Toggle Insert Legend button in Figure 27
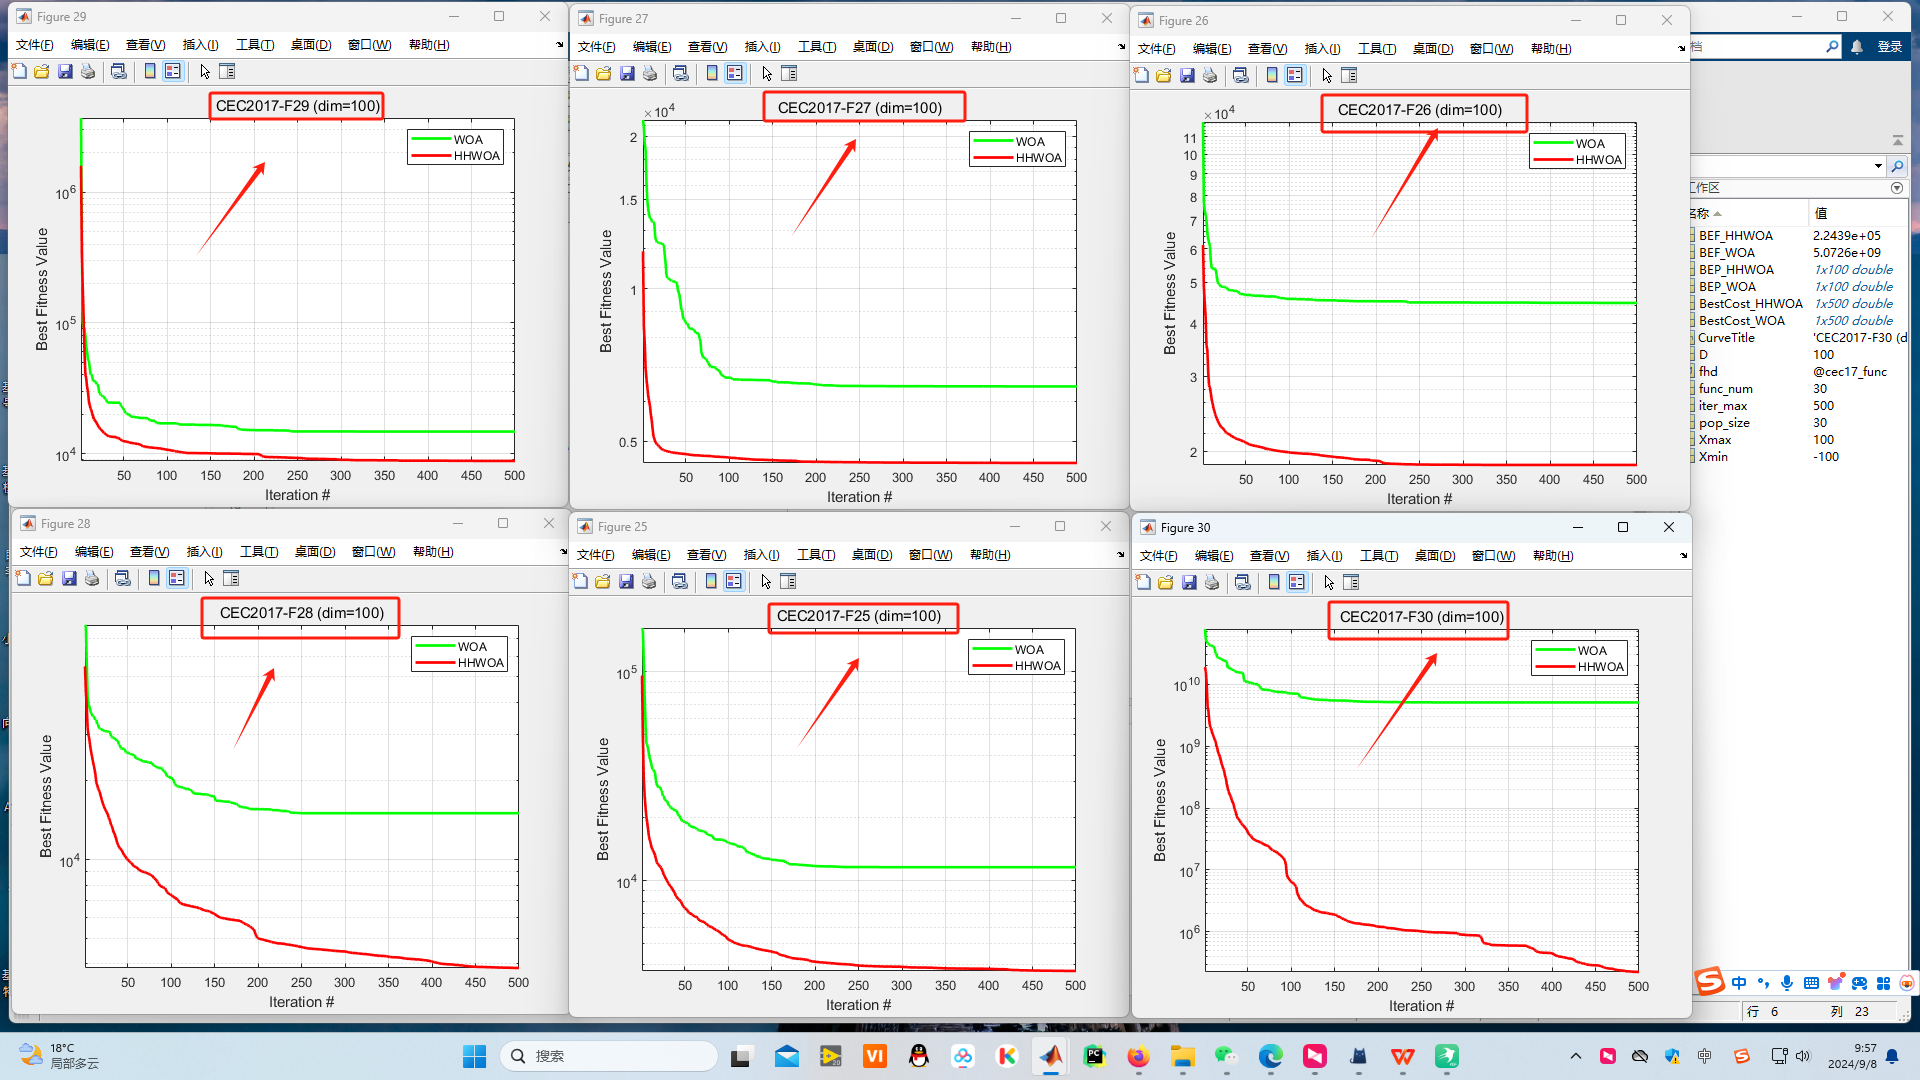Viewport: 1920px width, 1080px height. point(735,74)
